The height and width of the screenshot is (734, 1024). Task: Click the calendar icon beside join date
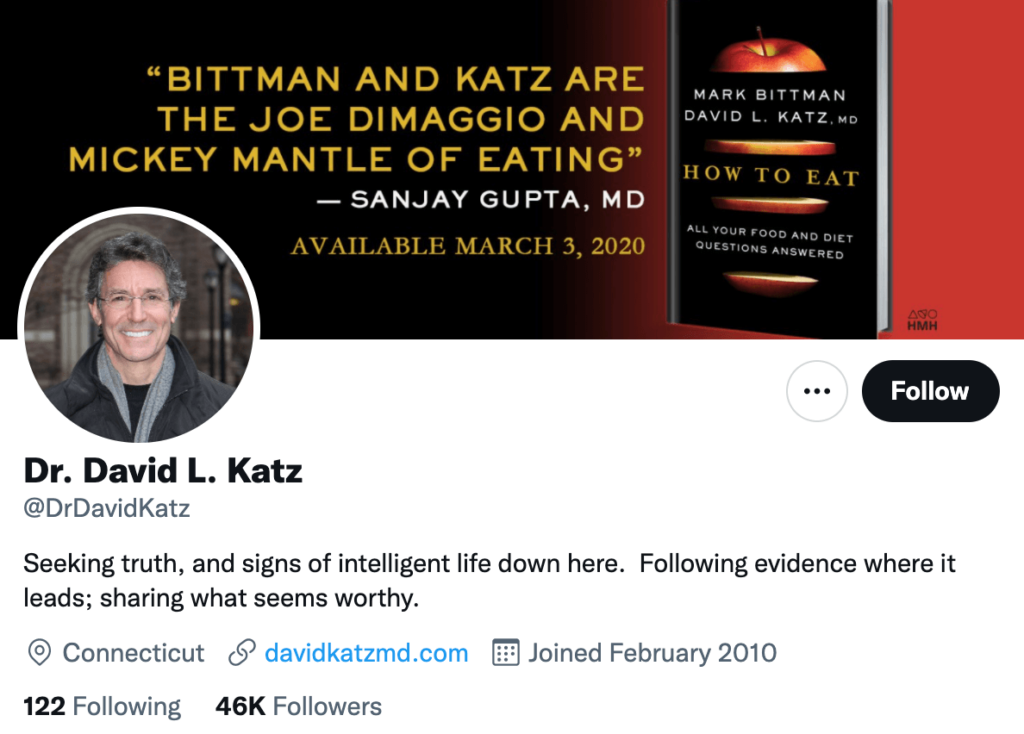507,654
